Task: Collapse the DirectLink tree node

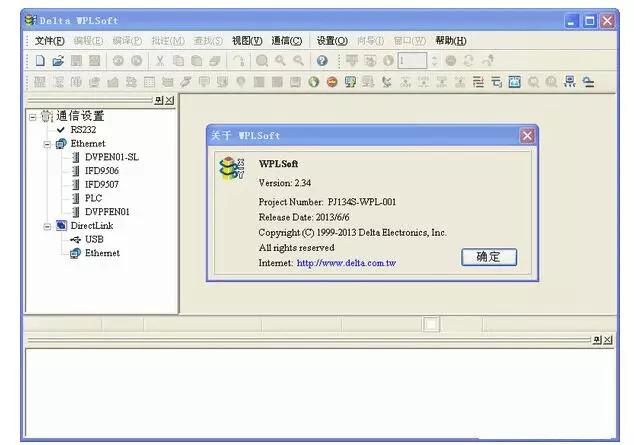Action: (x=47, y=226)
